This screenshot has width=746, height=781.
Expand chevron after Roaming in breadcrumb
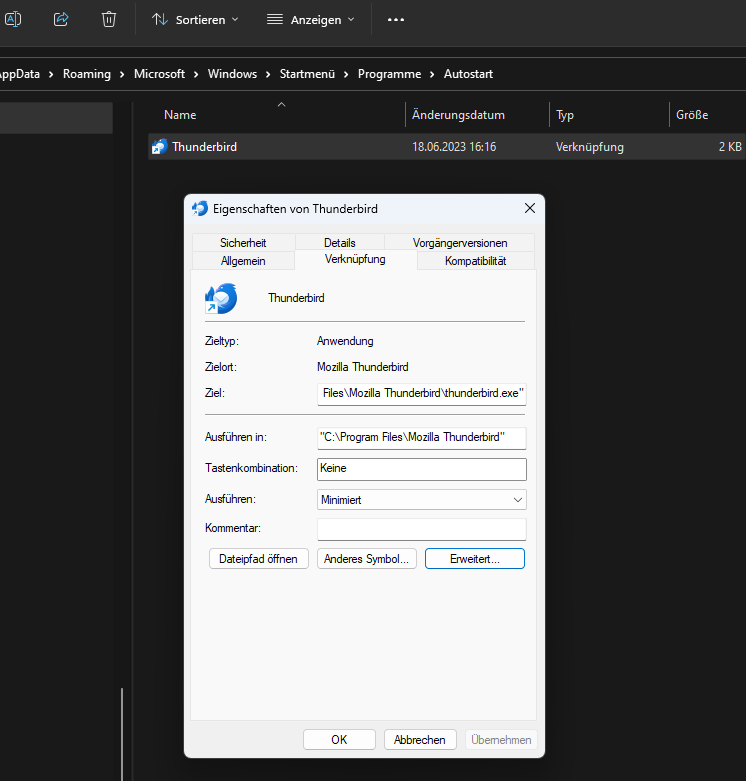122,74
